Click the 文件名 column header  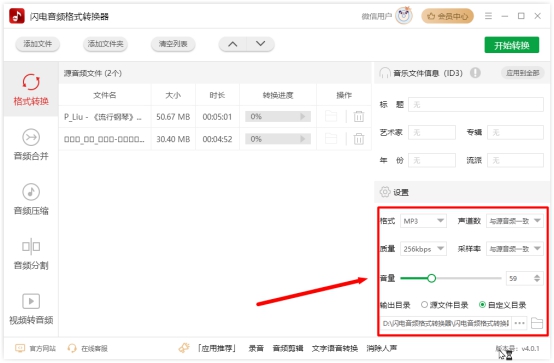(105, 95)
